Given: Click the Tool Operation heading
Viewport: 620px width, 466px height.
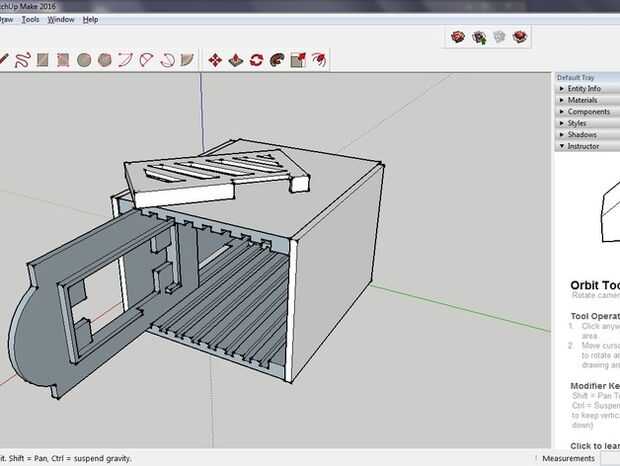Looking at the screenshot, I should (595, 316).
